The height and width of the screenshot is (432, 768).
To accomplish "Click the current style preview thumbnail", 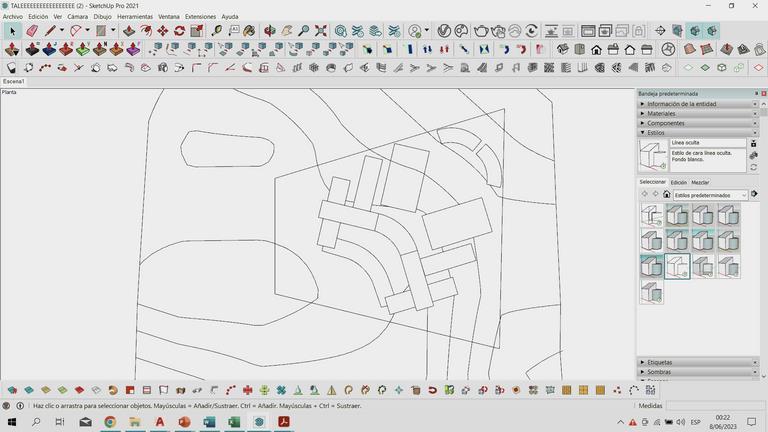I will tap(653, 155).
